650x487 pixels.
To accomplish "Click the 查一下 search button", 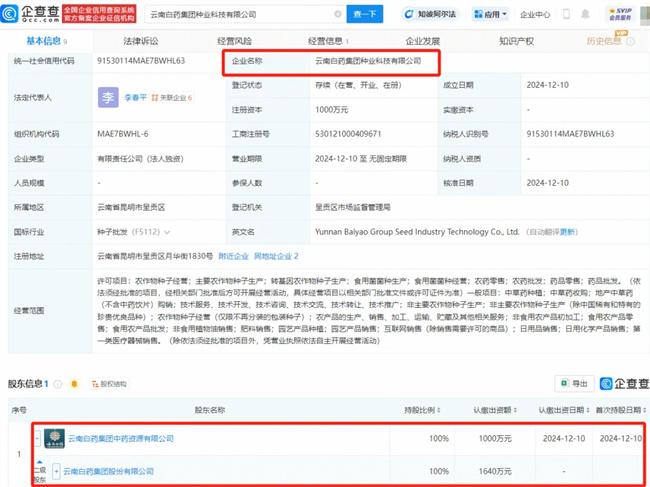I will coord(364,15).
